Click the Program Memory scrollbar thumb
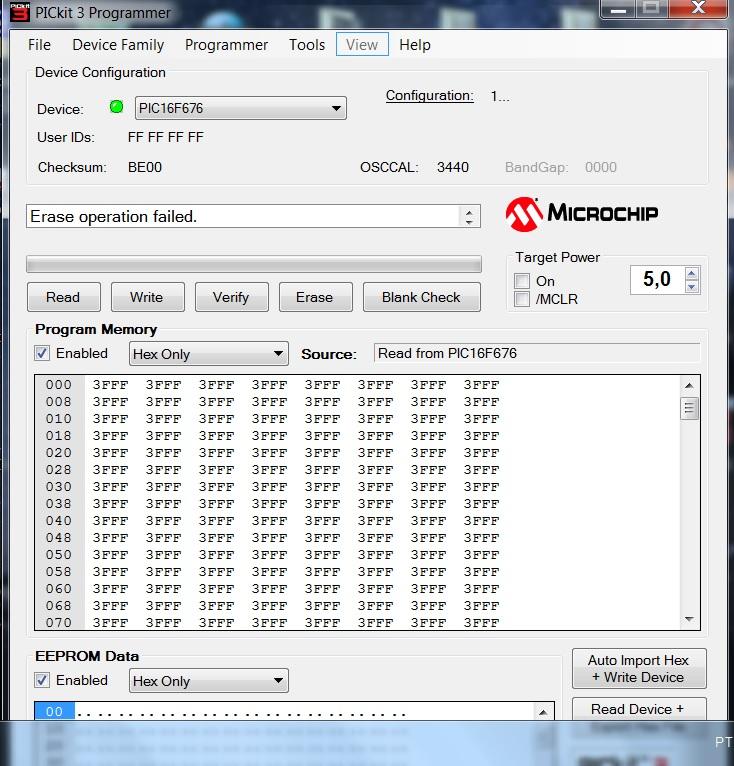734x766 pixels. click(689, 408)
